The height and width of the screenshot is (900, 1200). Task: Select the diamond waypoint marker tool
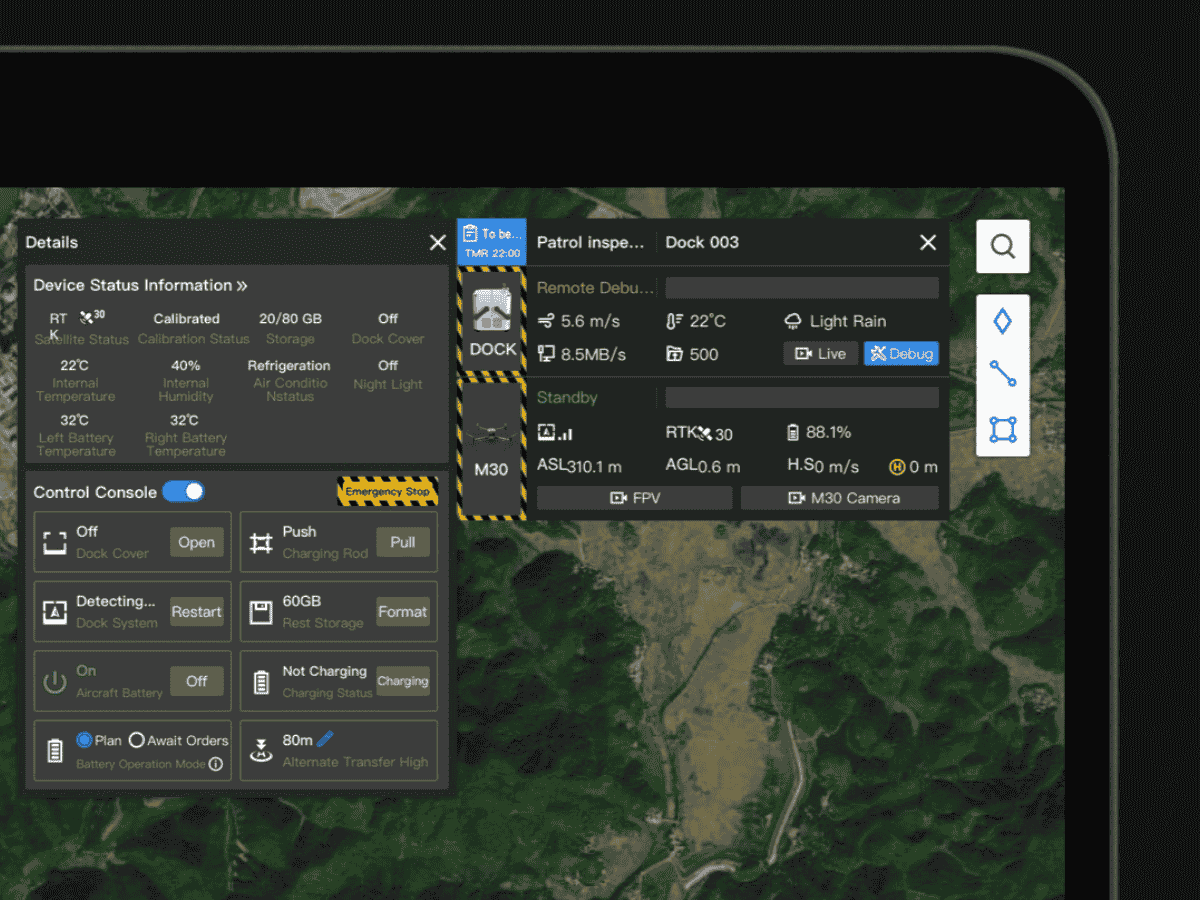click(x=1002, y=321)
